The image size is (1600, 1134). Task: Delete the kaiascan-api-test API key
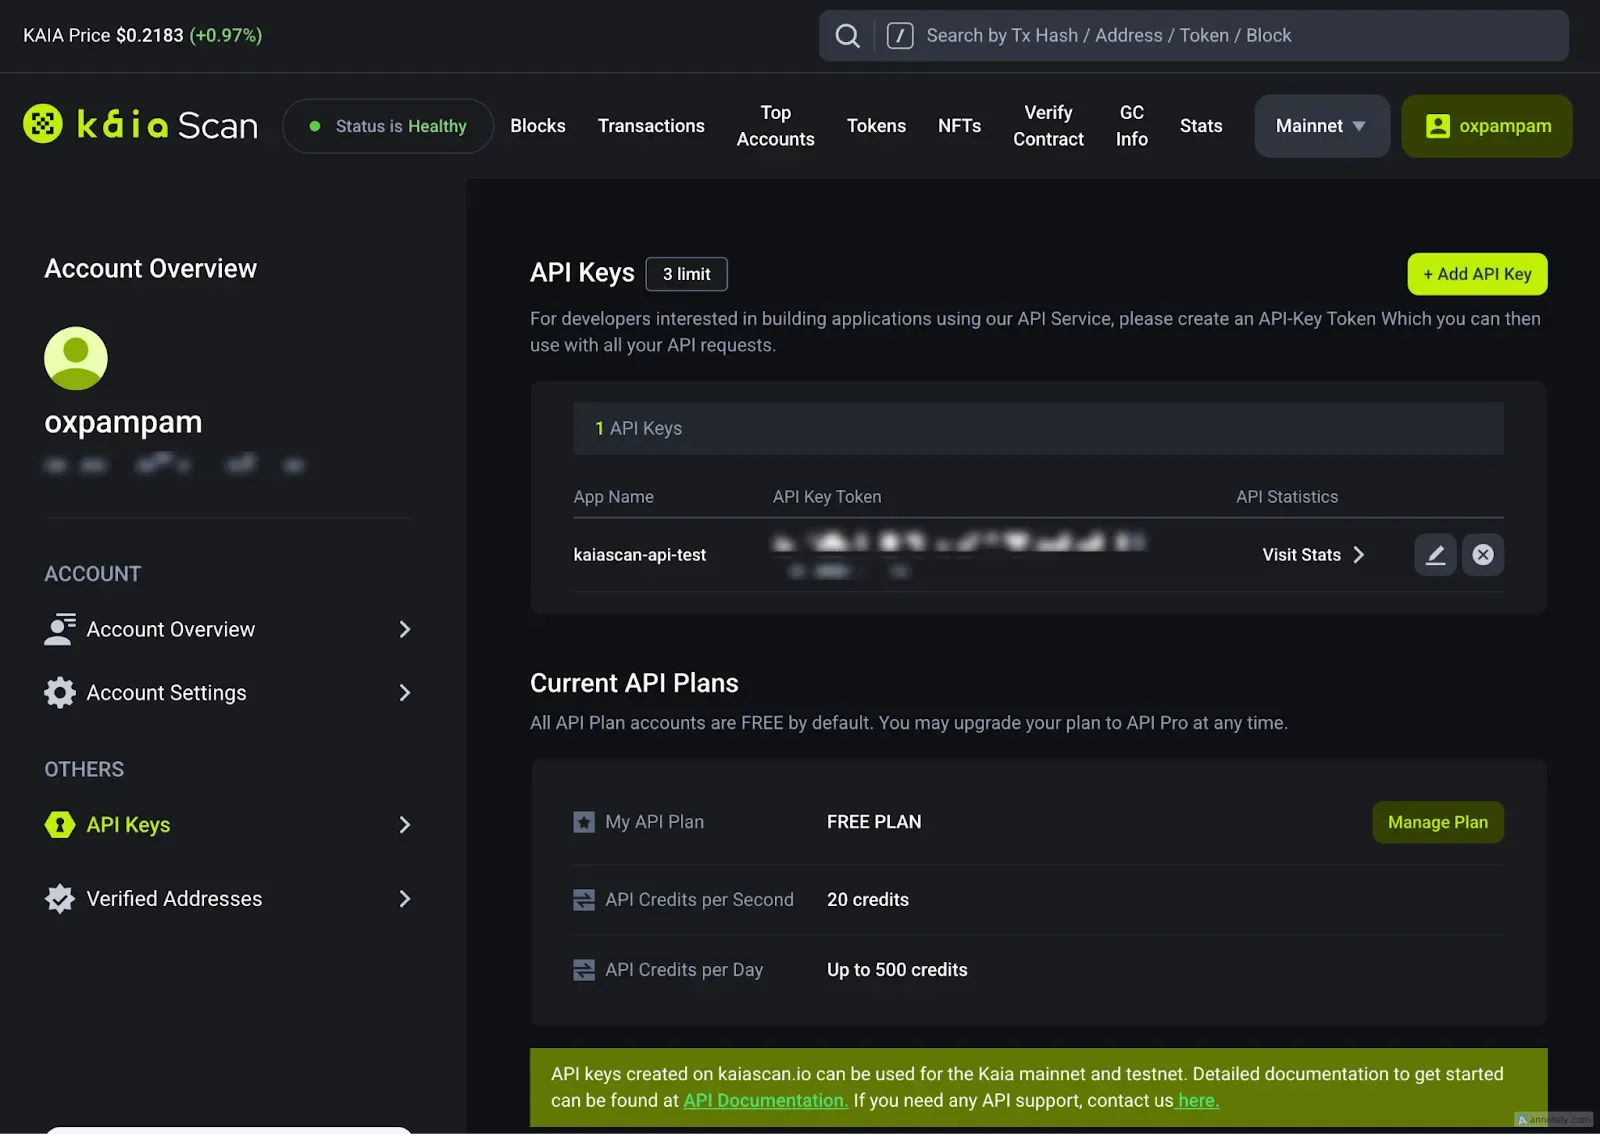click(1483, 555)
